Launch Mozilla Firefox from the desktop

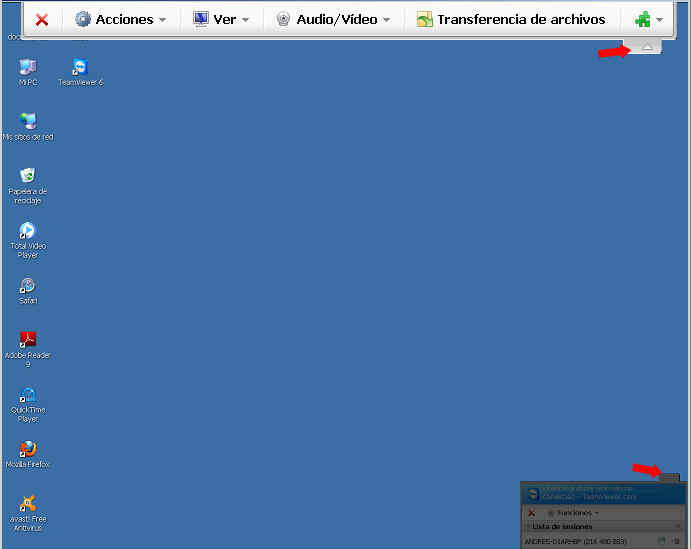tap(28, 449)
